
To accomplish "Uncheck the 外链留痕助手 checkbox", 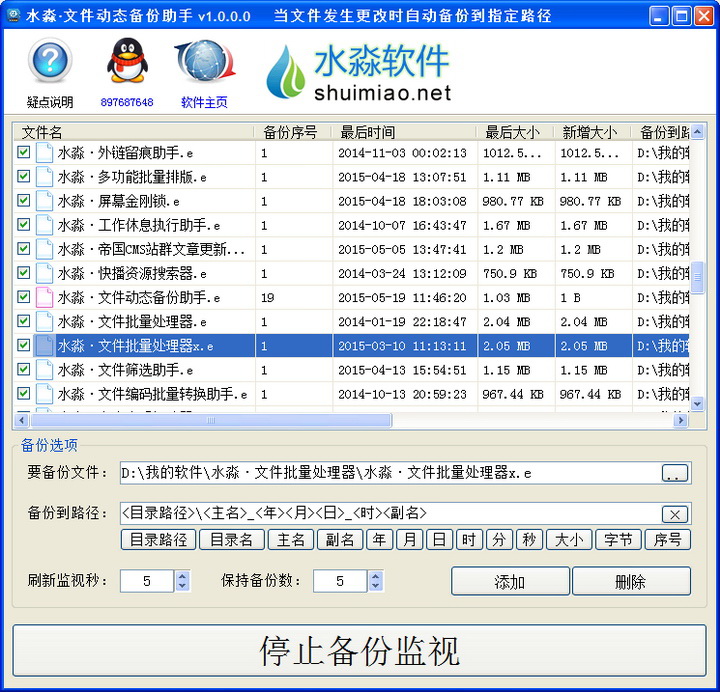I will click(x=23, y=152).
